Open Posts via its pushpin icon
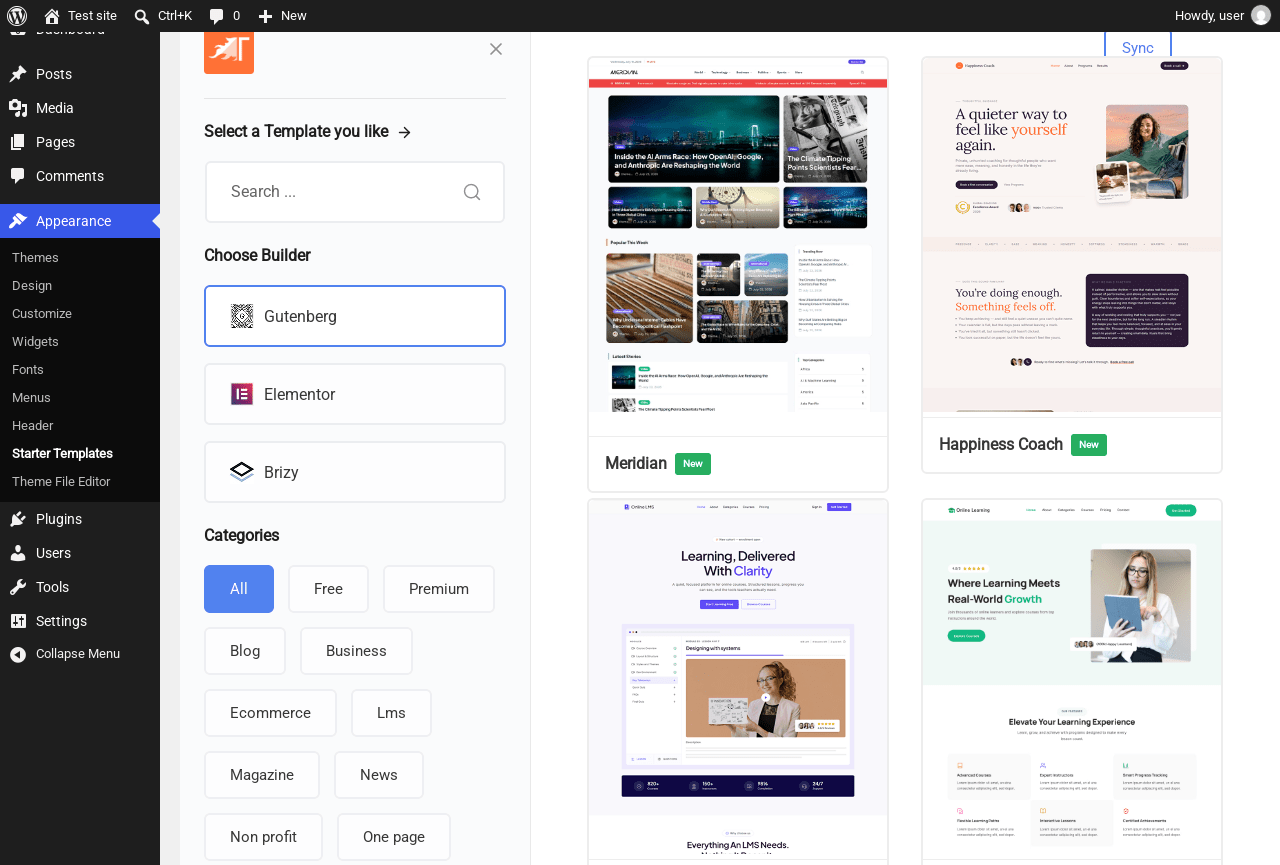Screen dimensions: 1280x865 pos(18,74)
